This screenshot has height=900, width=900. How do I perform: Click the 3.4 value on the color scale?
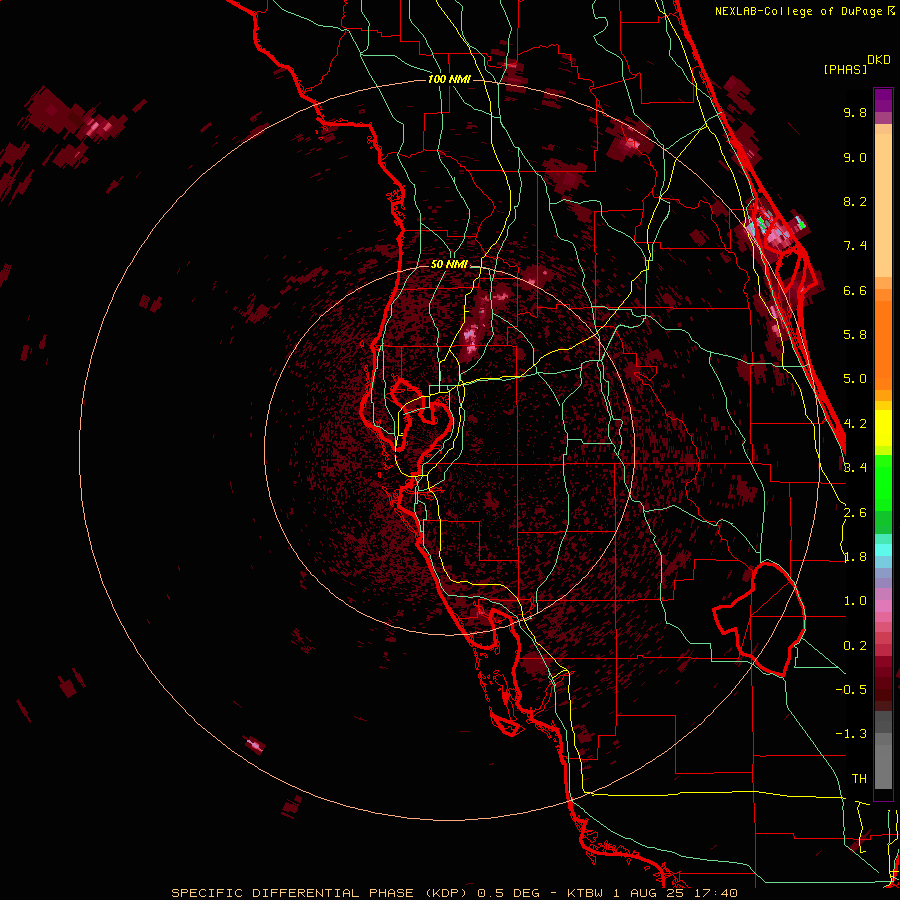point(855,468)
